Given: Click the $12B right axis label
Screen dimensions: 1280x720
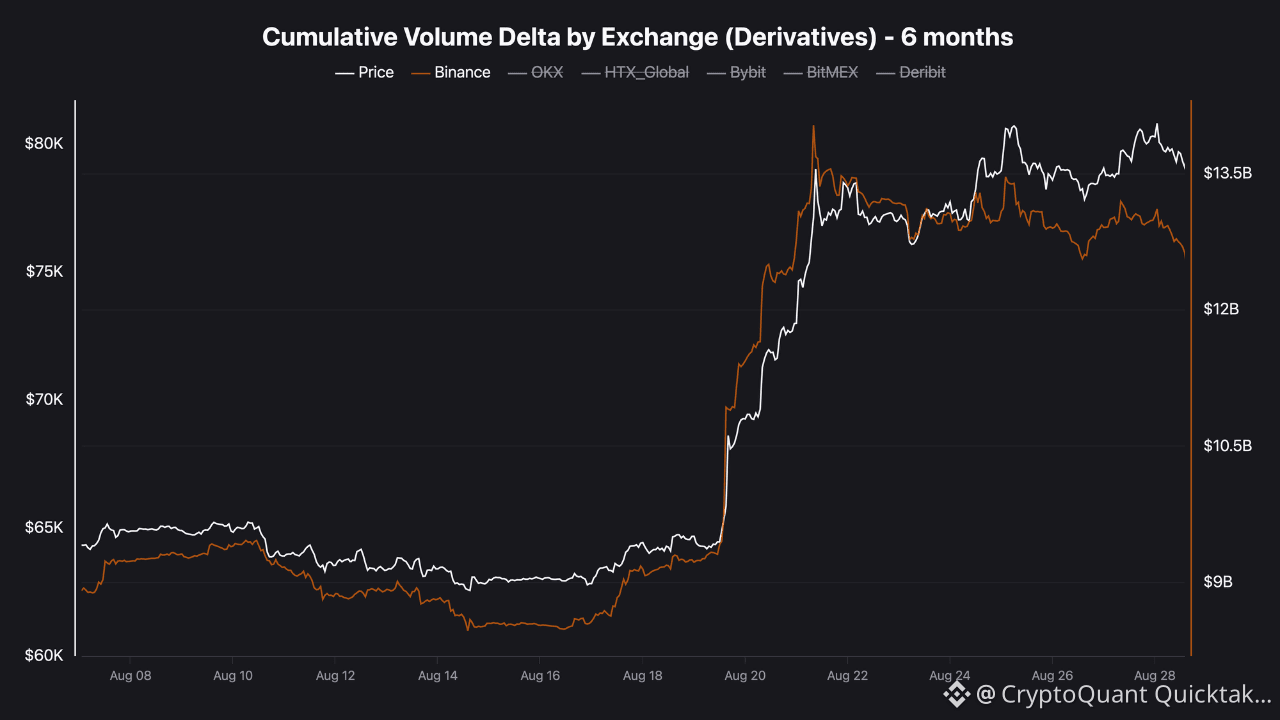Looking at the screenshot, I should tap(1222, 310).
